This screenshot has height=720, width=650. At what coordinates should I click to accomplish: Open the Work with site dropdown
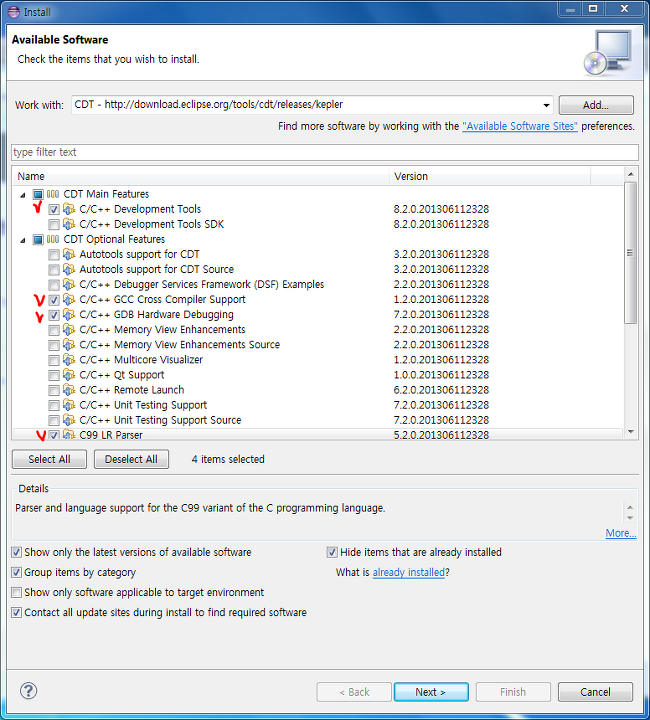point(546,105)
